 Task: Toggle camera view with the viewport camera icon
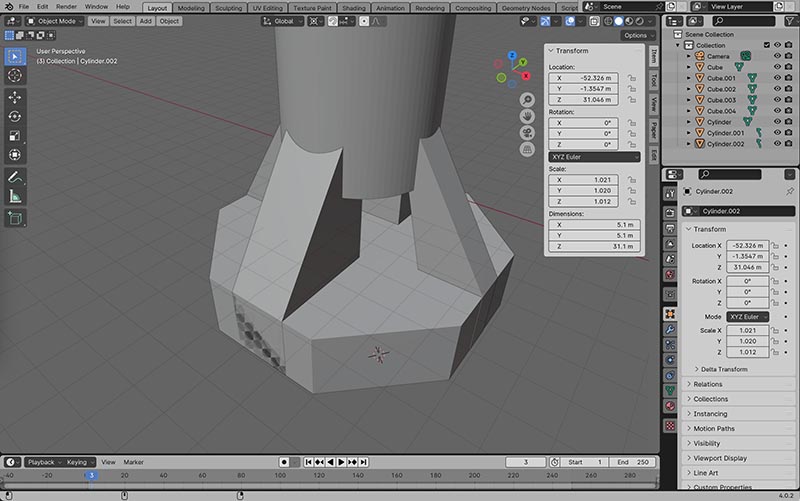[526, 133]
